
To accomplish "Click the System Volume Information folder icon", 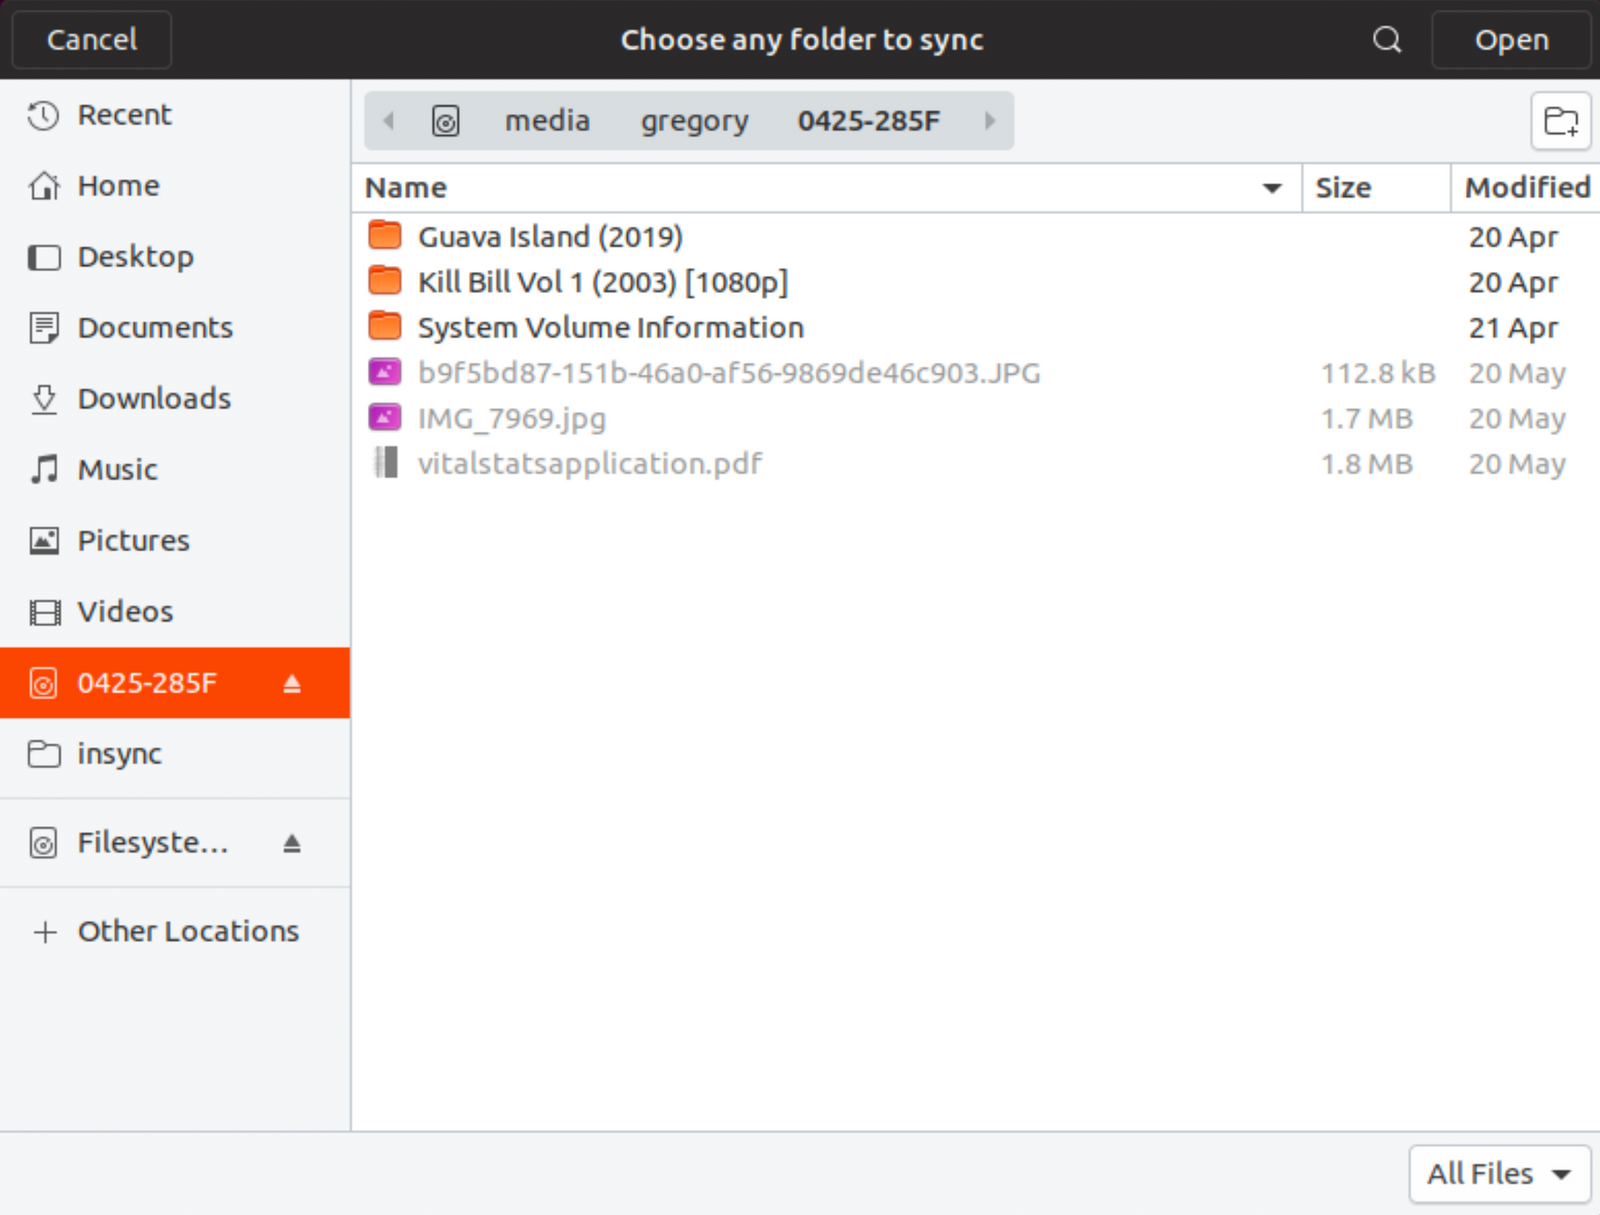I will click(385, 327).
